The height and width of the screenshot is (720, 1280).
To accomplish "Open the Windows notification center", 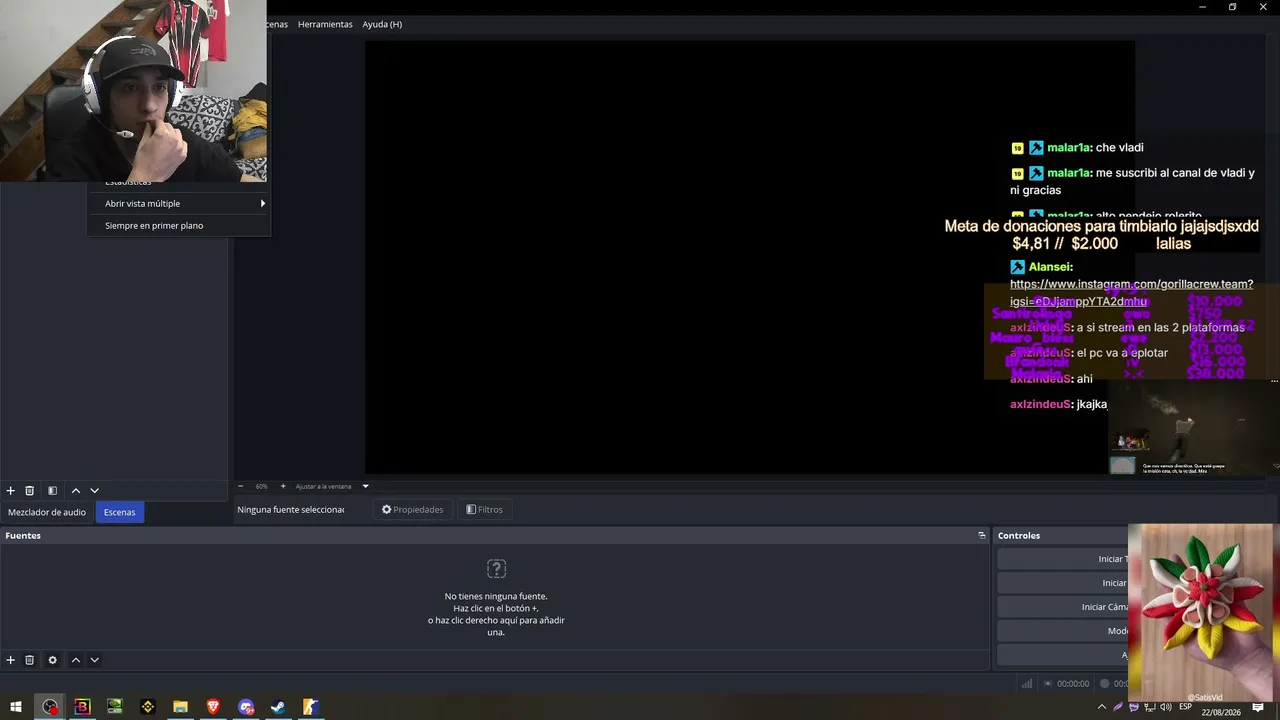I will [x=1258, y=708].
